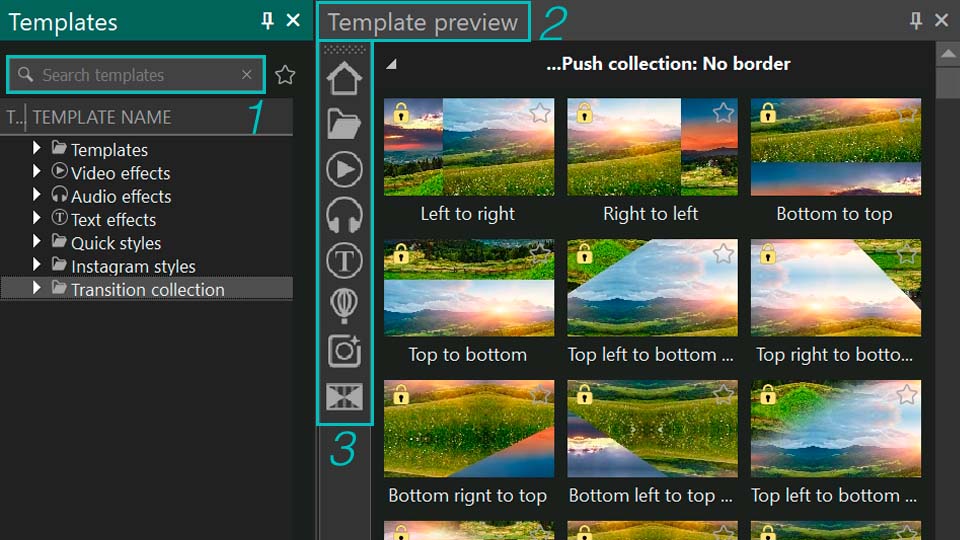Click the Template preview panel title

[423, 22]
